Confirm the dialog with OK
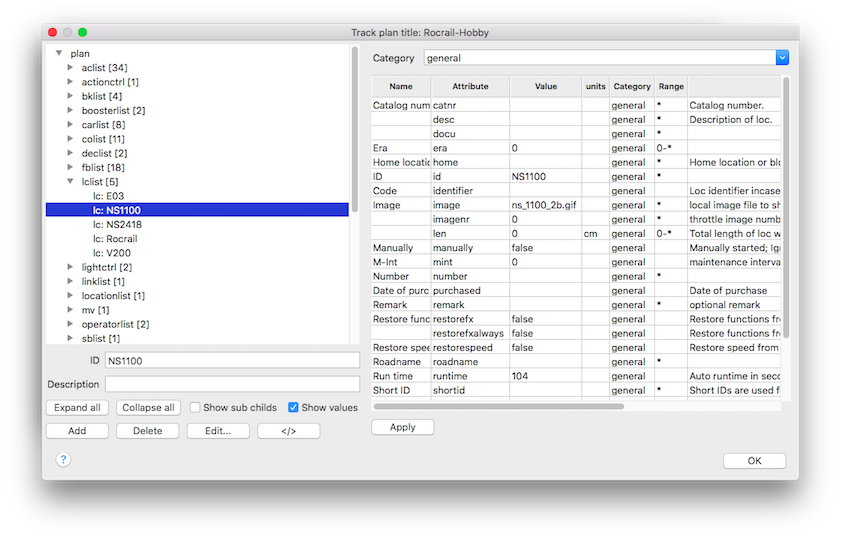841x540 pixels. (x=754, y=461)
